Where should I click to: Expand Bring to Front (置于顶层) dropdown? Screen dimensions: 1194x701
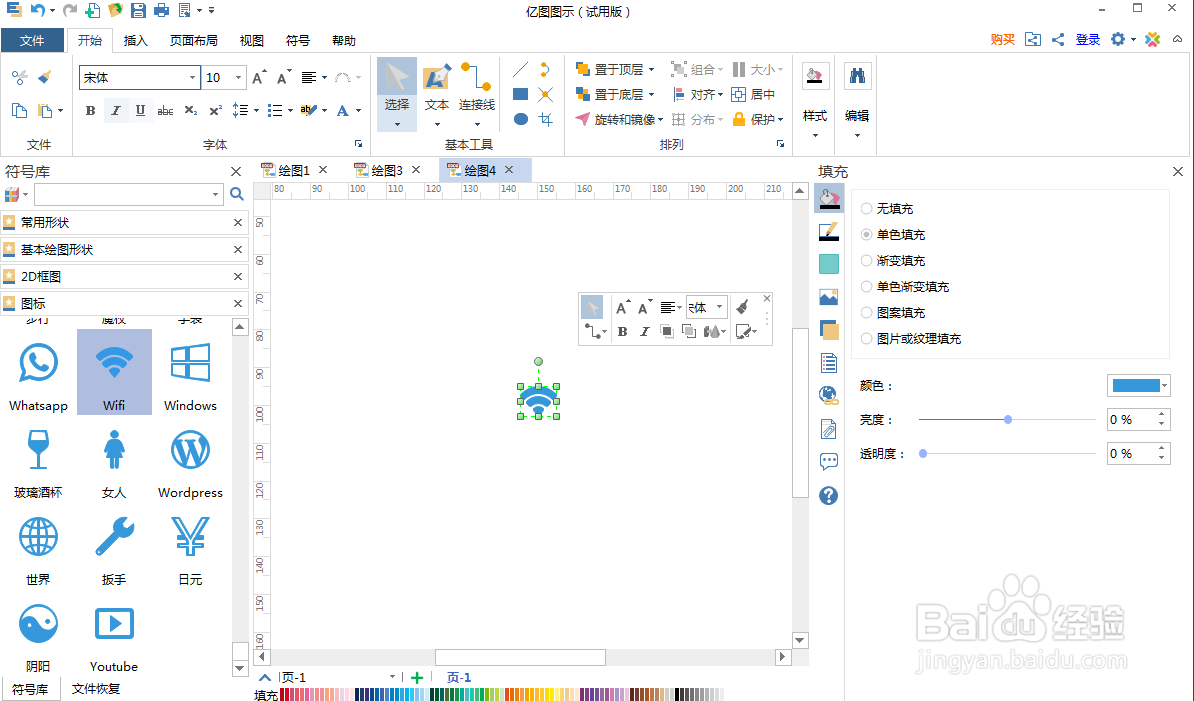(x=651, y=70)
